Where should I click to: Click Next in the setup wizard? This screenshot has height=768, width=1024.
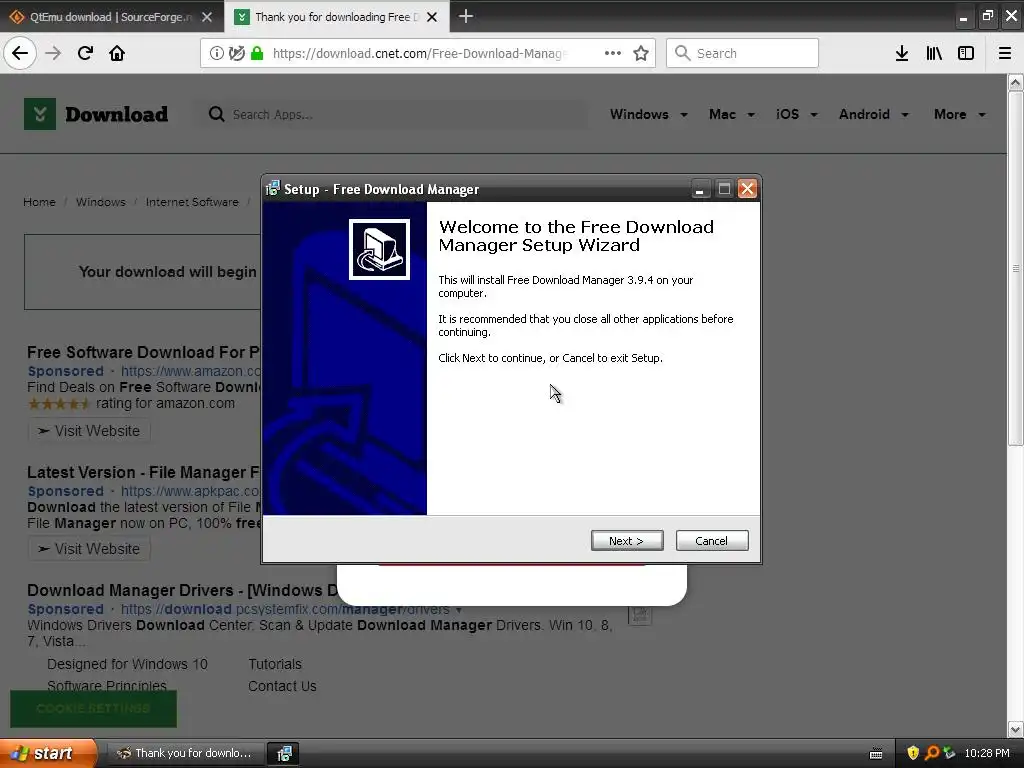[627, 541]
